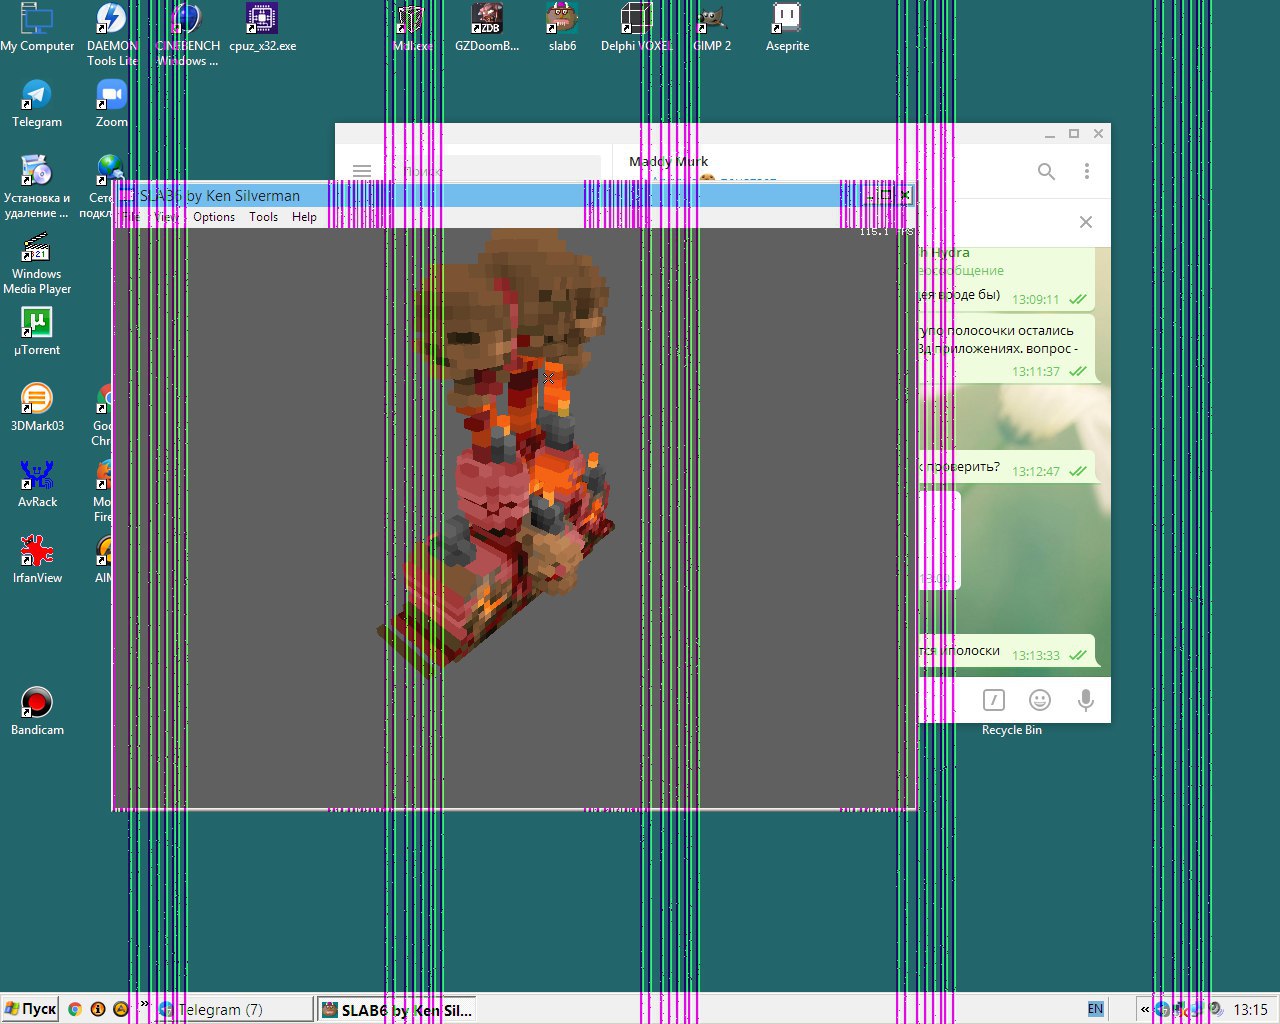1280x1024 pixels.
Task: Open EN language indicator
Action: pos(1095,1009)
